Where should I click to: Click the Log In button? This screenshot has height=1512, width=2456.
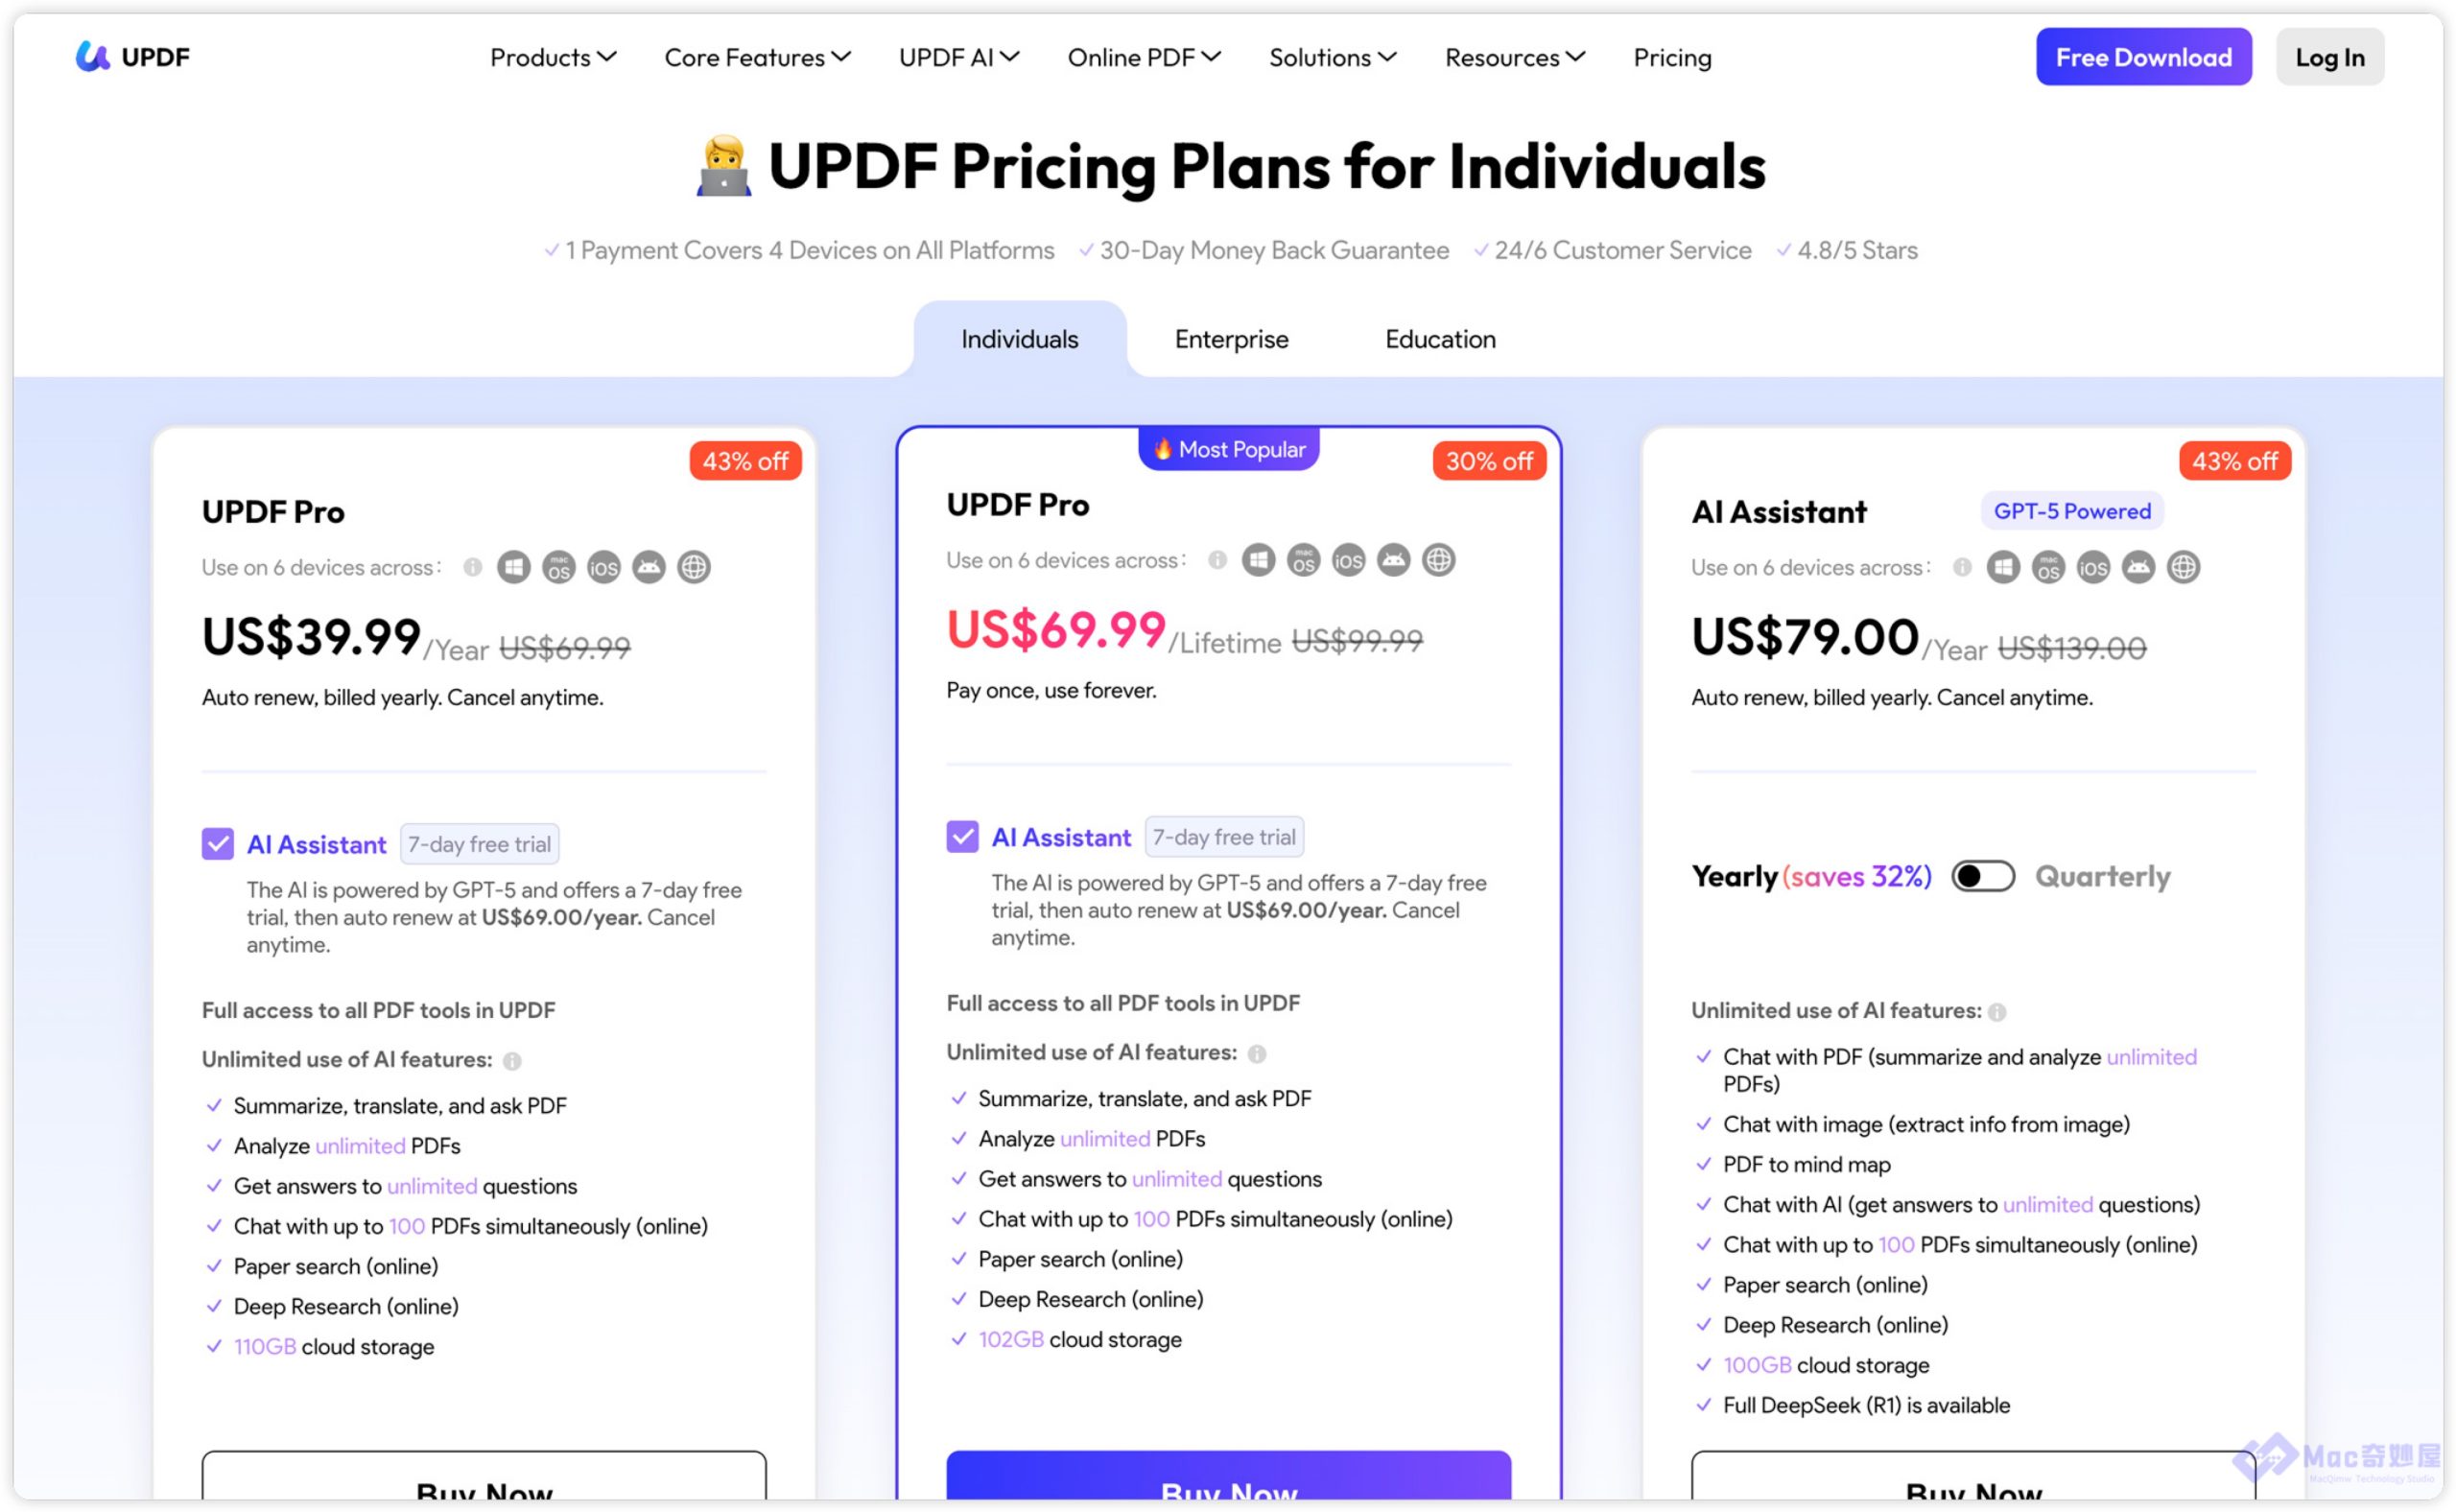click(x=2328, y=58)
